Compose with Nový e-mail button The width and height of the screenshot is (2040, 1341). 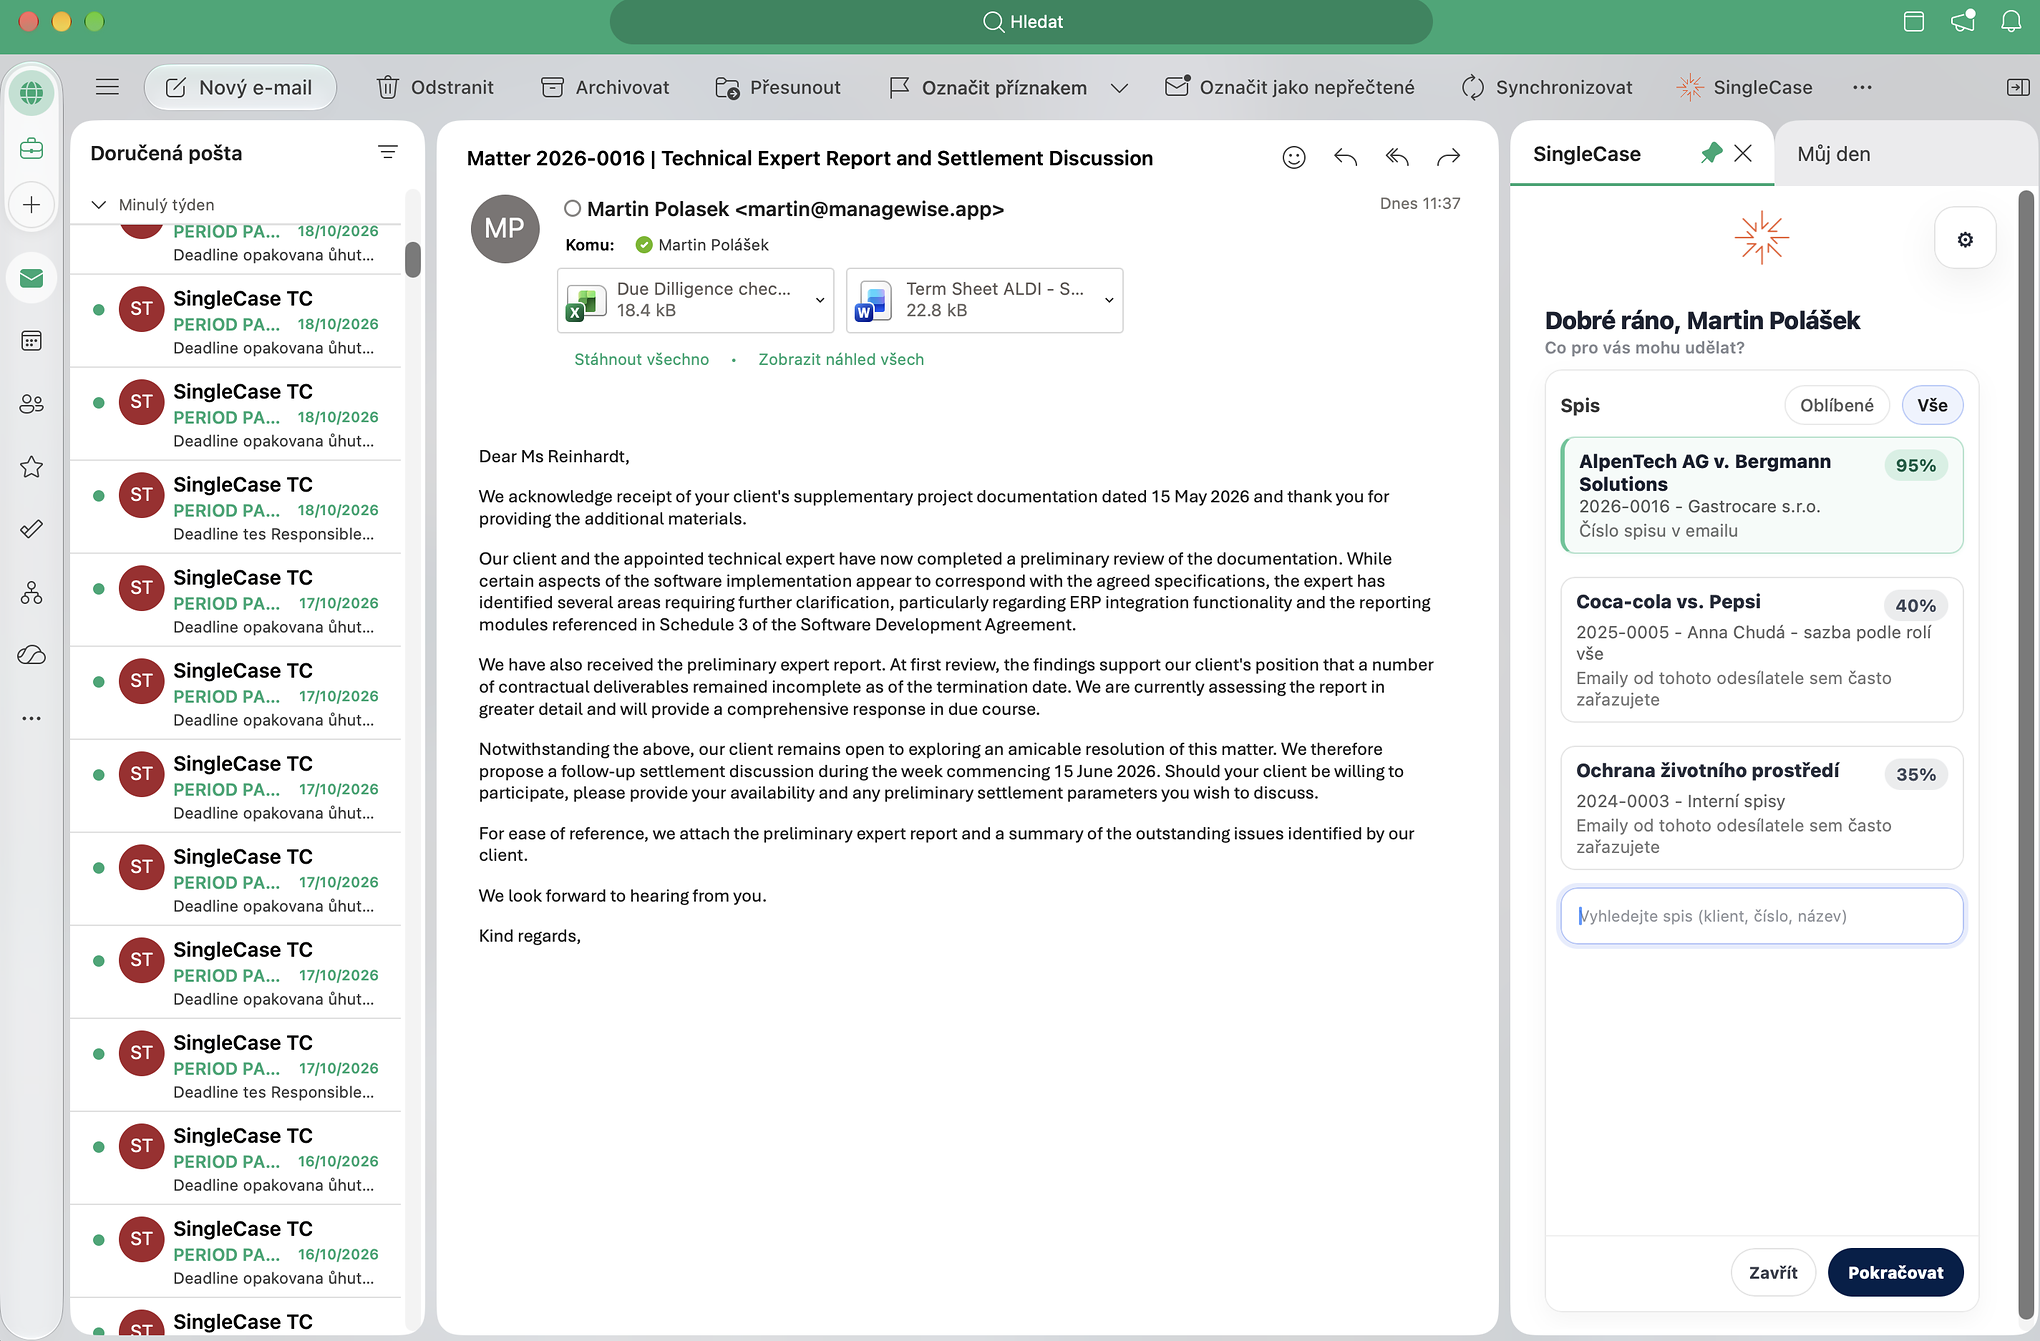(x=240, y=87)
